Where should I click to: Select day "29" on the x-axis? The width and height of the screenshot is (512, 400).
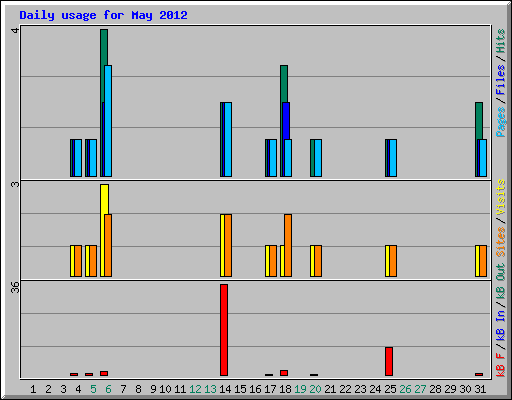450,389
